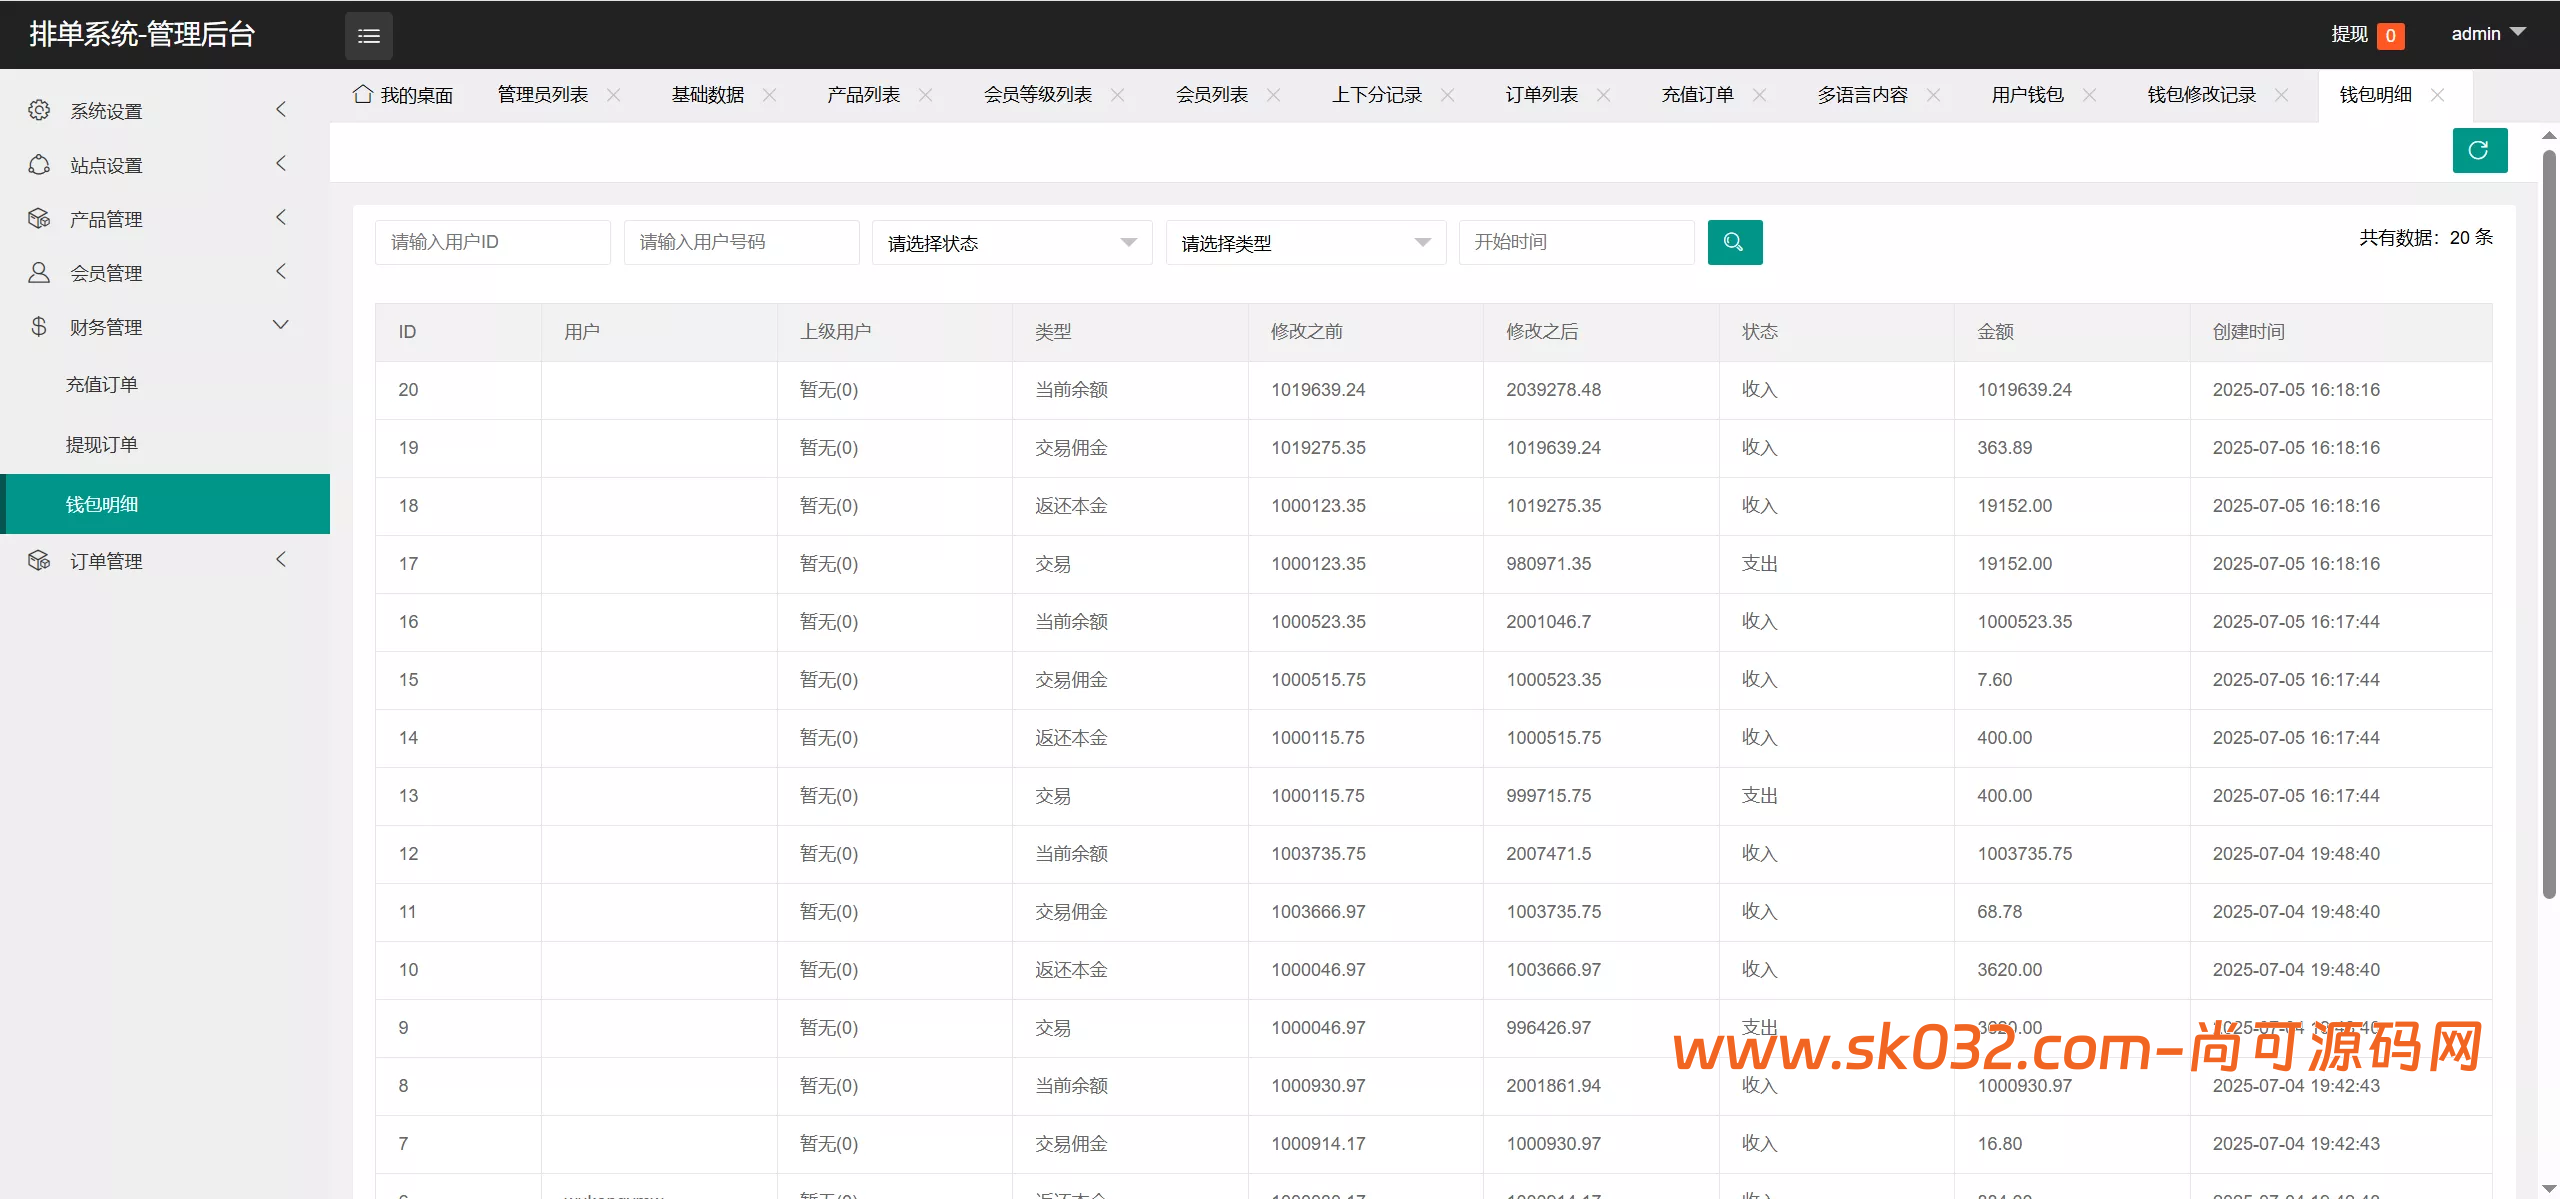Click the home icon on 我的桌面 tab
The height and width of the screenshot is (1199, 2560).
coord(362,93)
